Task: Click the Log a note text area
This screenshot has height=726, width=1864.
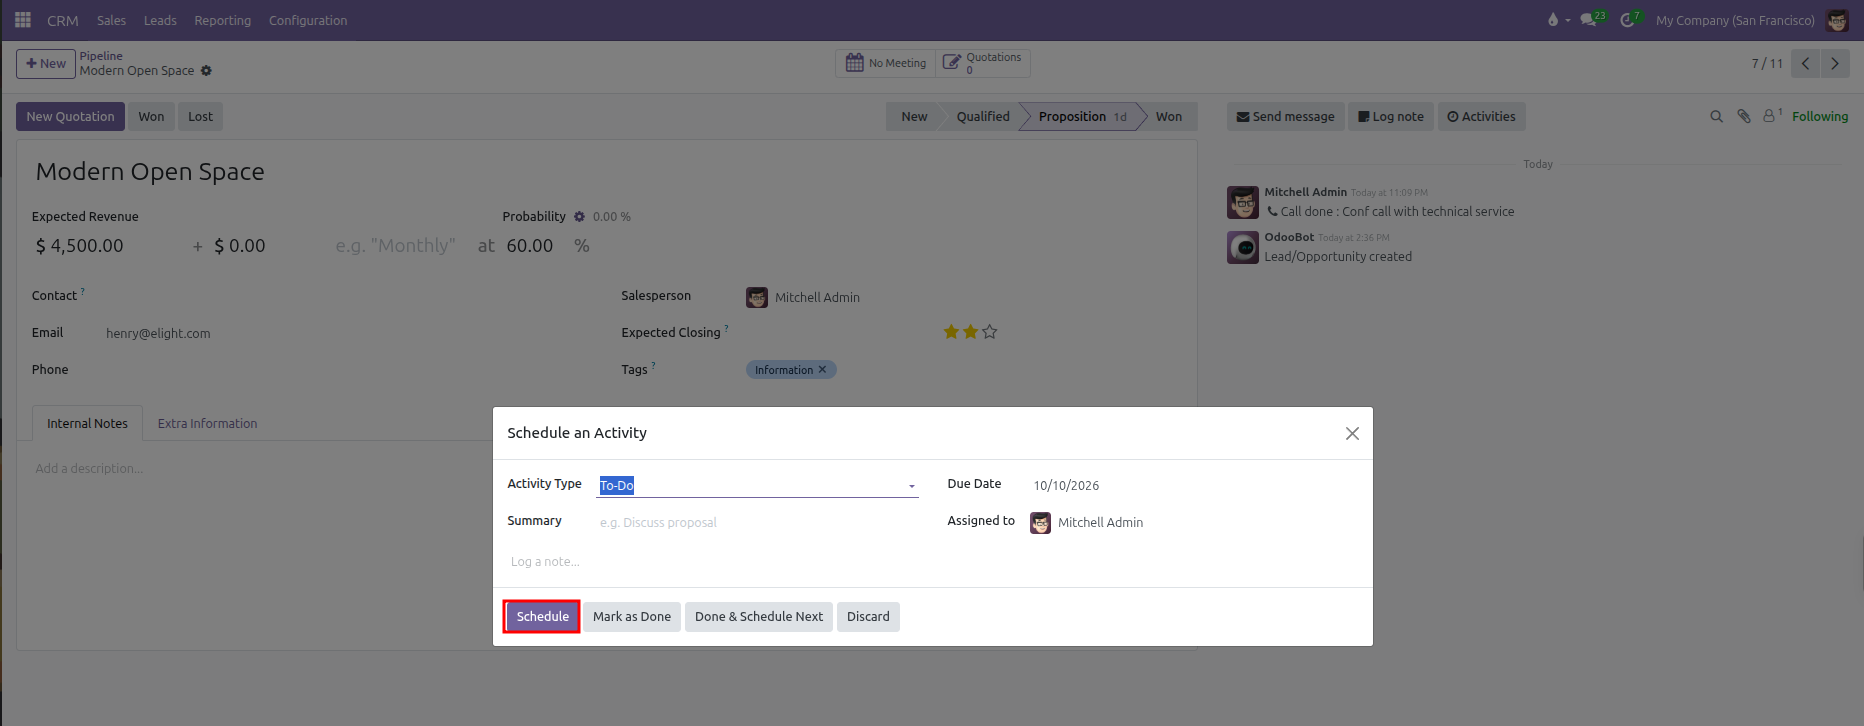Action: pyautogui.click(x=932, y=562)
